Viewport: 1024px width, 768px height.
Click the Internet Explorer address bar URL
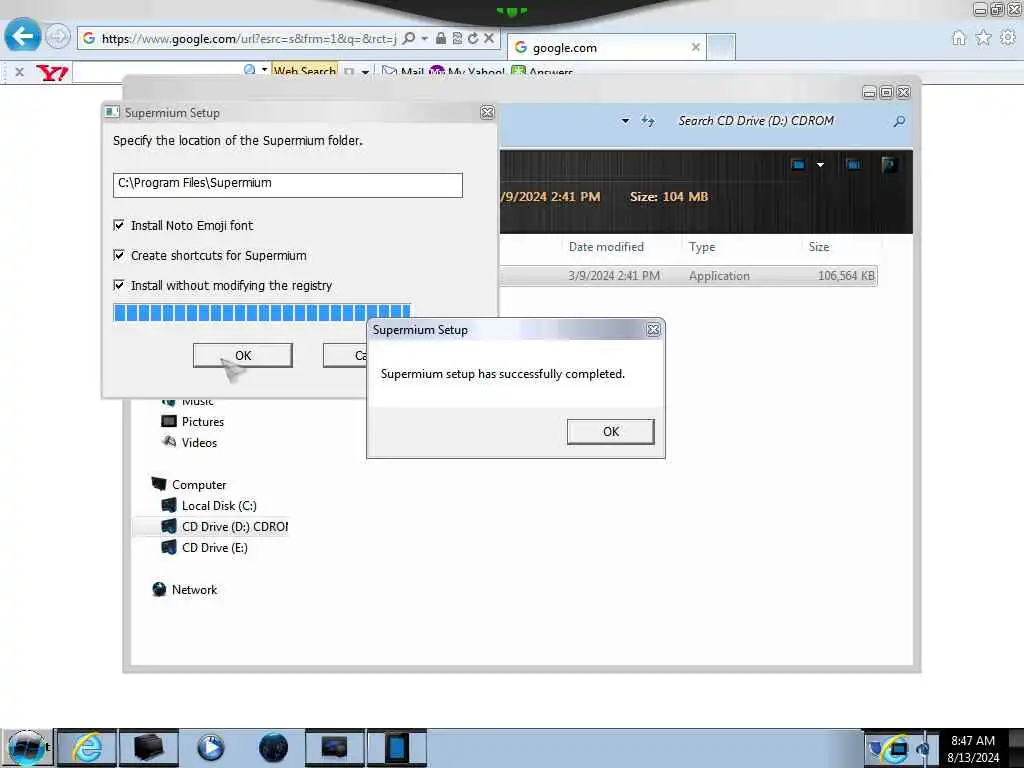[x=248, y=39]
